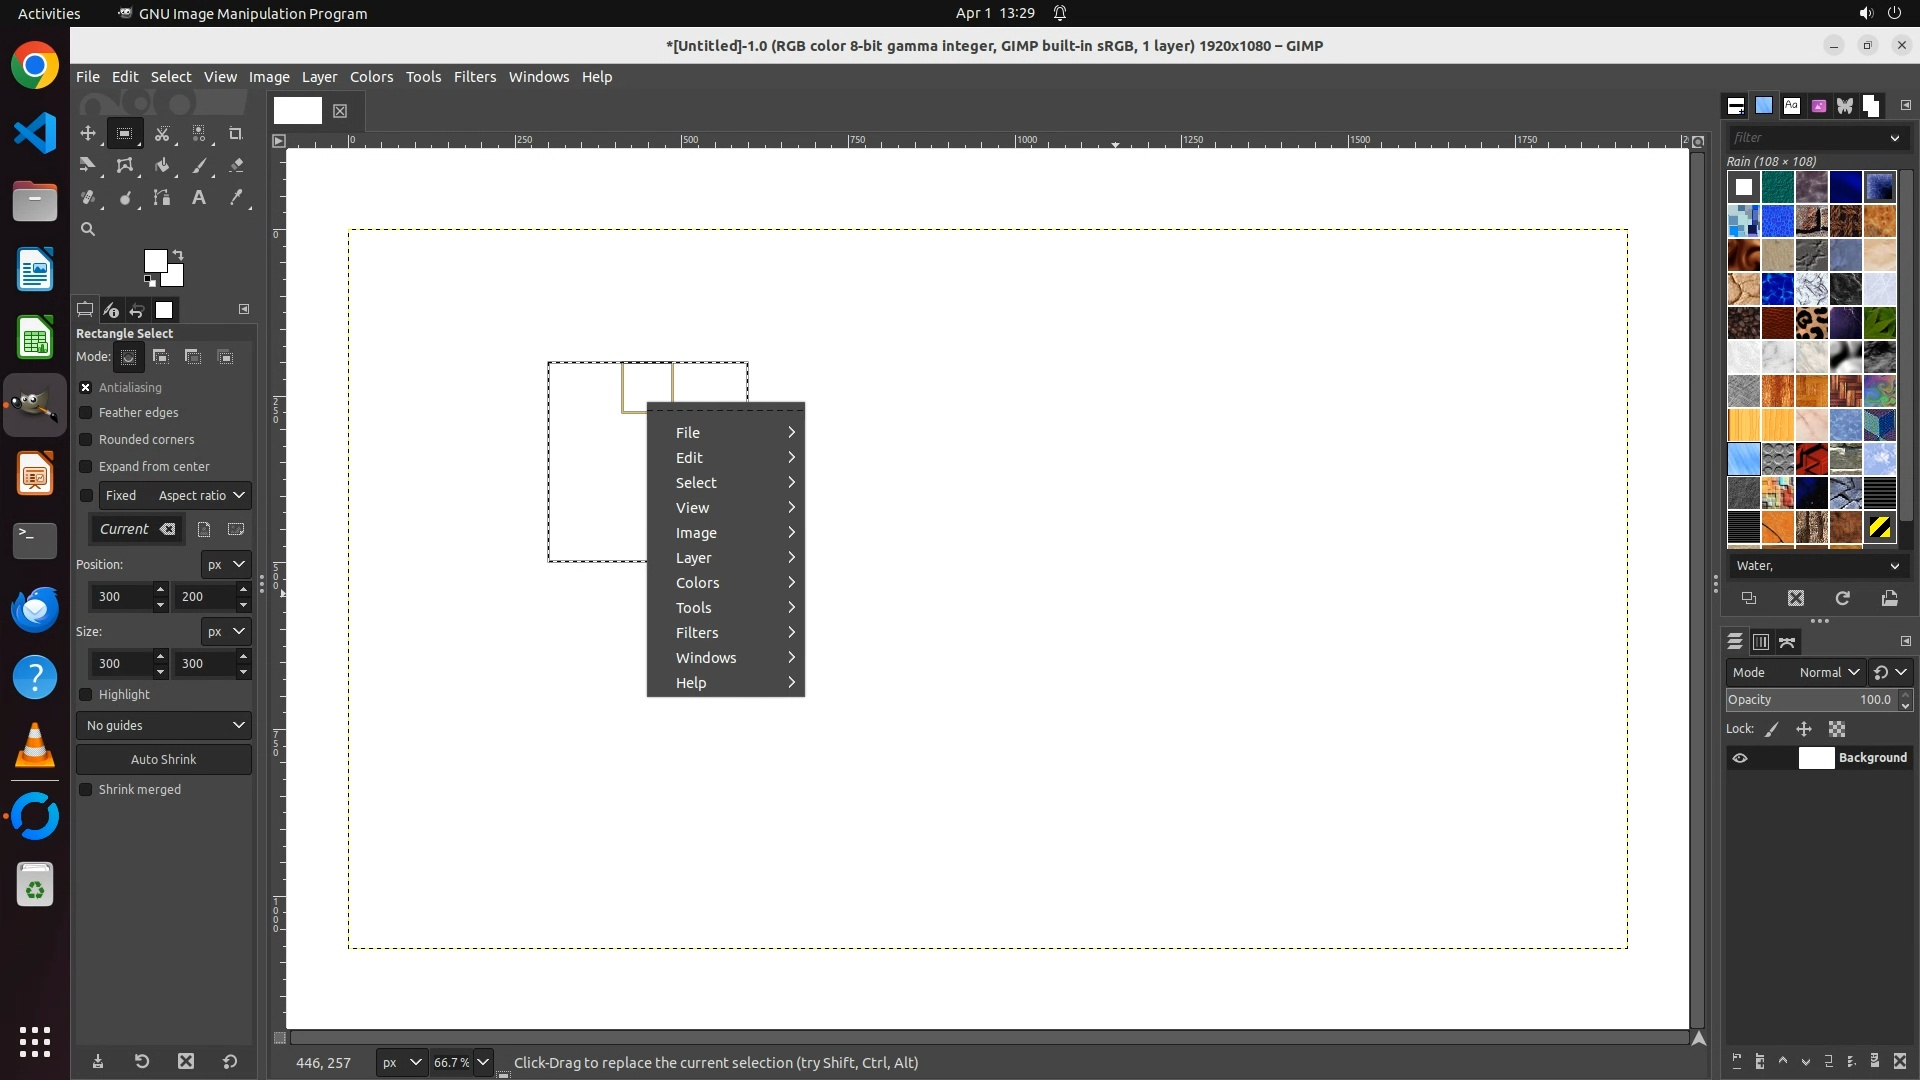Select the Text tool
This screenshot has width=1920, height=1080.
[199, 198]
